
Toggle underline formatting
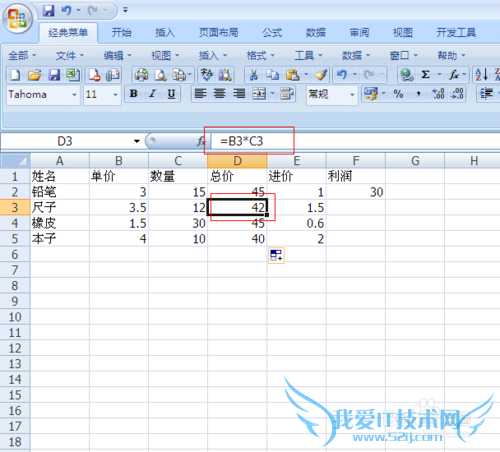click(x=171, y=94)
